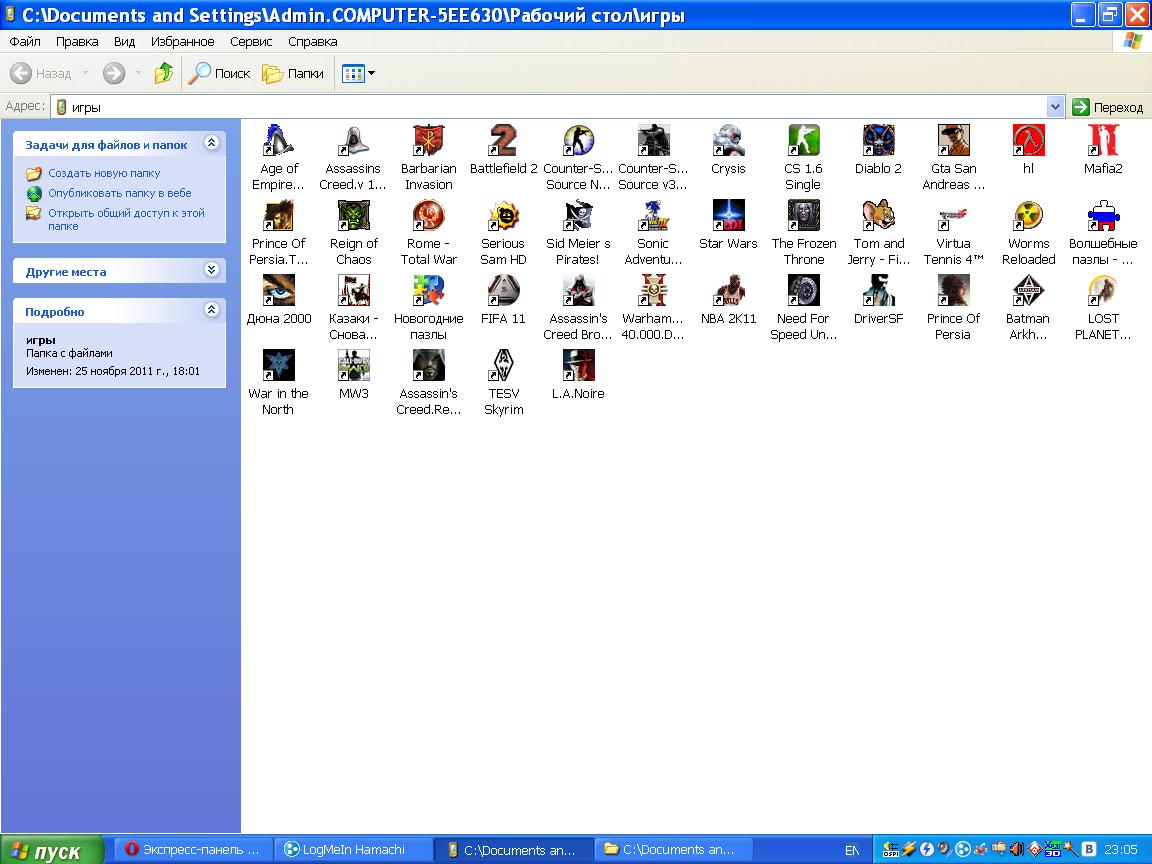Image resolution: width=1152 pixels, height=864 pixels.
Task: Select the DriverSF icon
Action: click(878, 290)
